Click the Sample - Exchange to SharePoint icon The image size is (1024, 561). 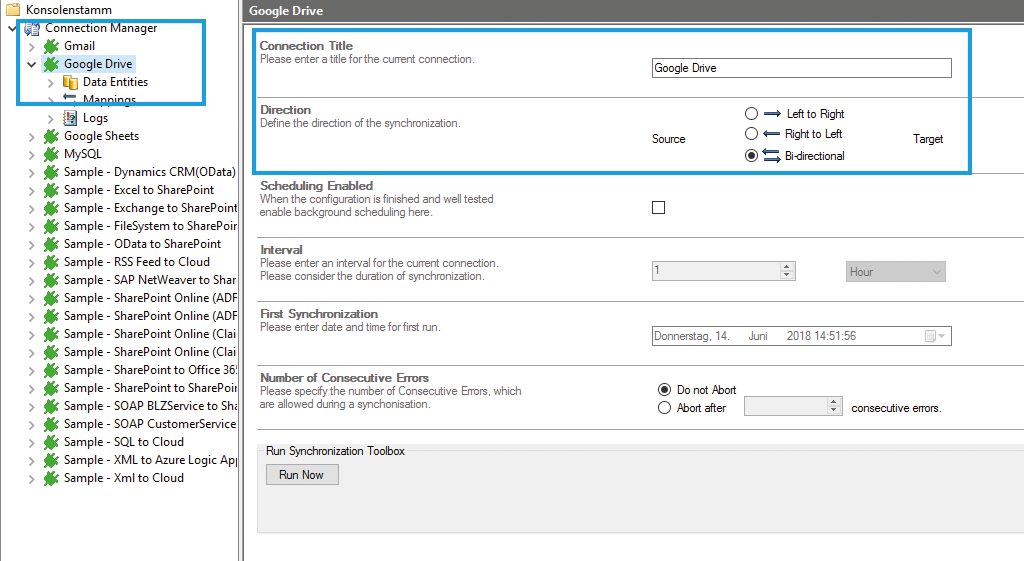pos(51,208)
